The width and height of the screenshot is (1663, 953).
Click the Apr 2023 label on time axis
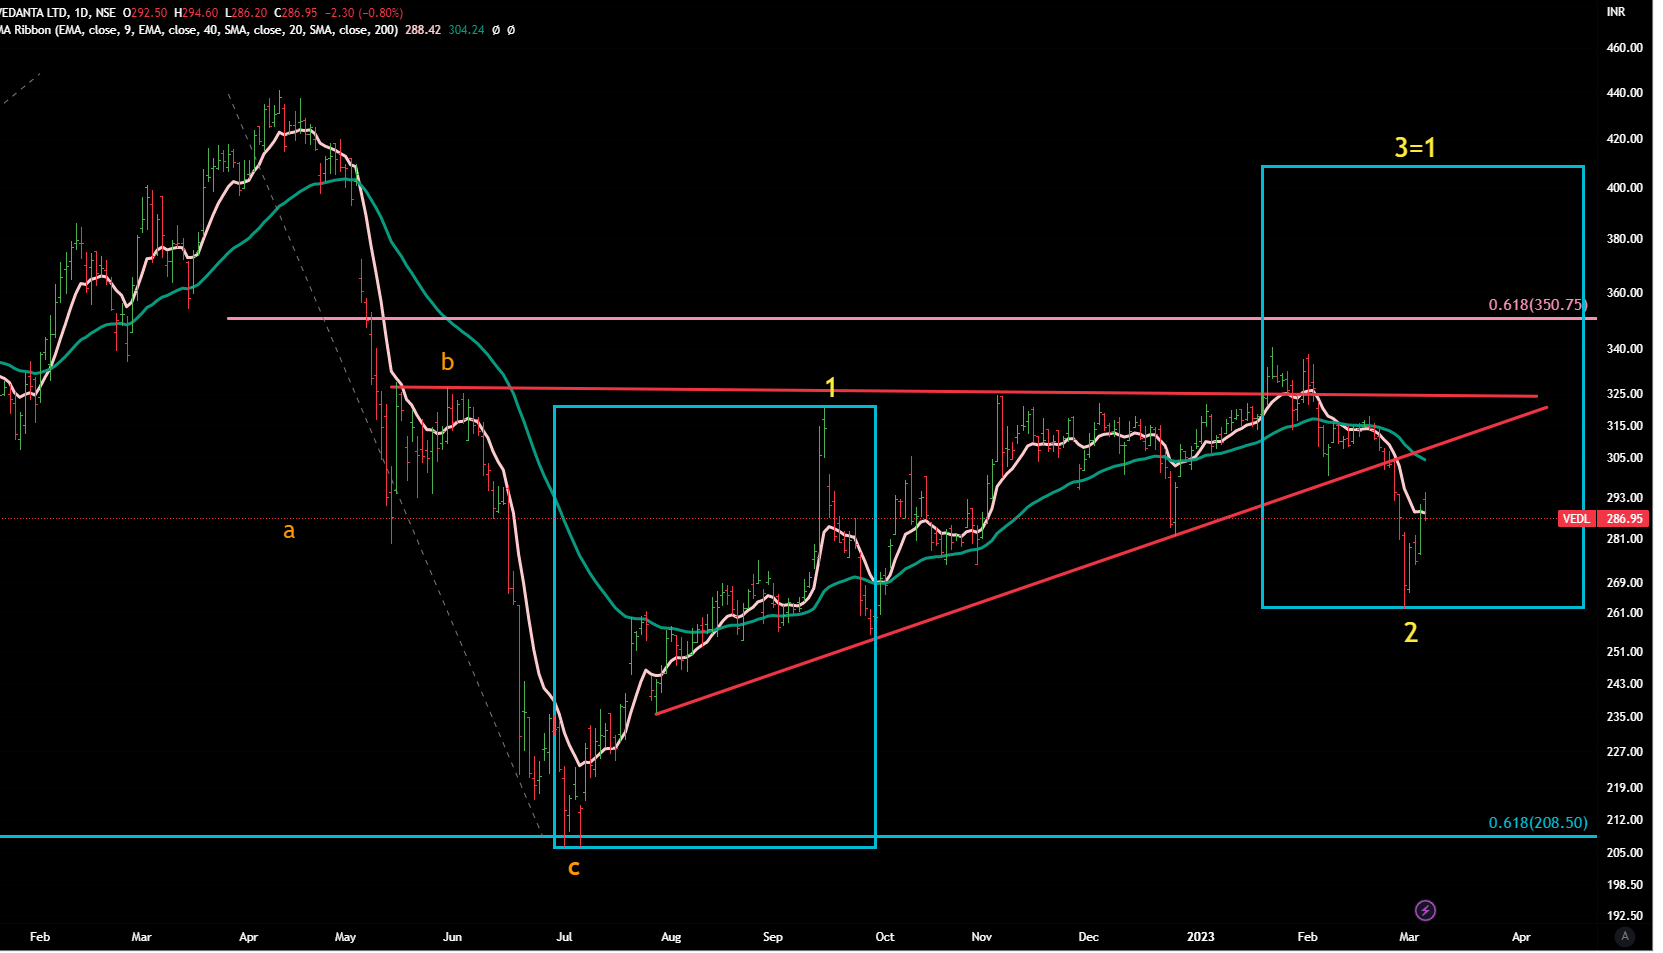click(1521, 937)
